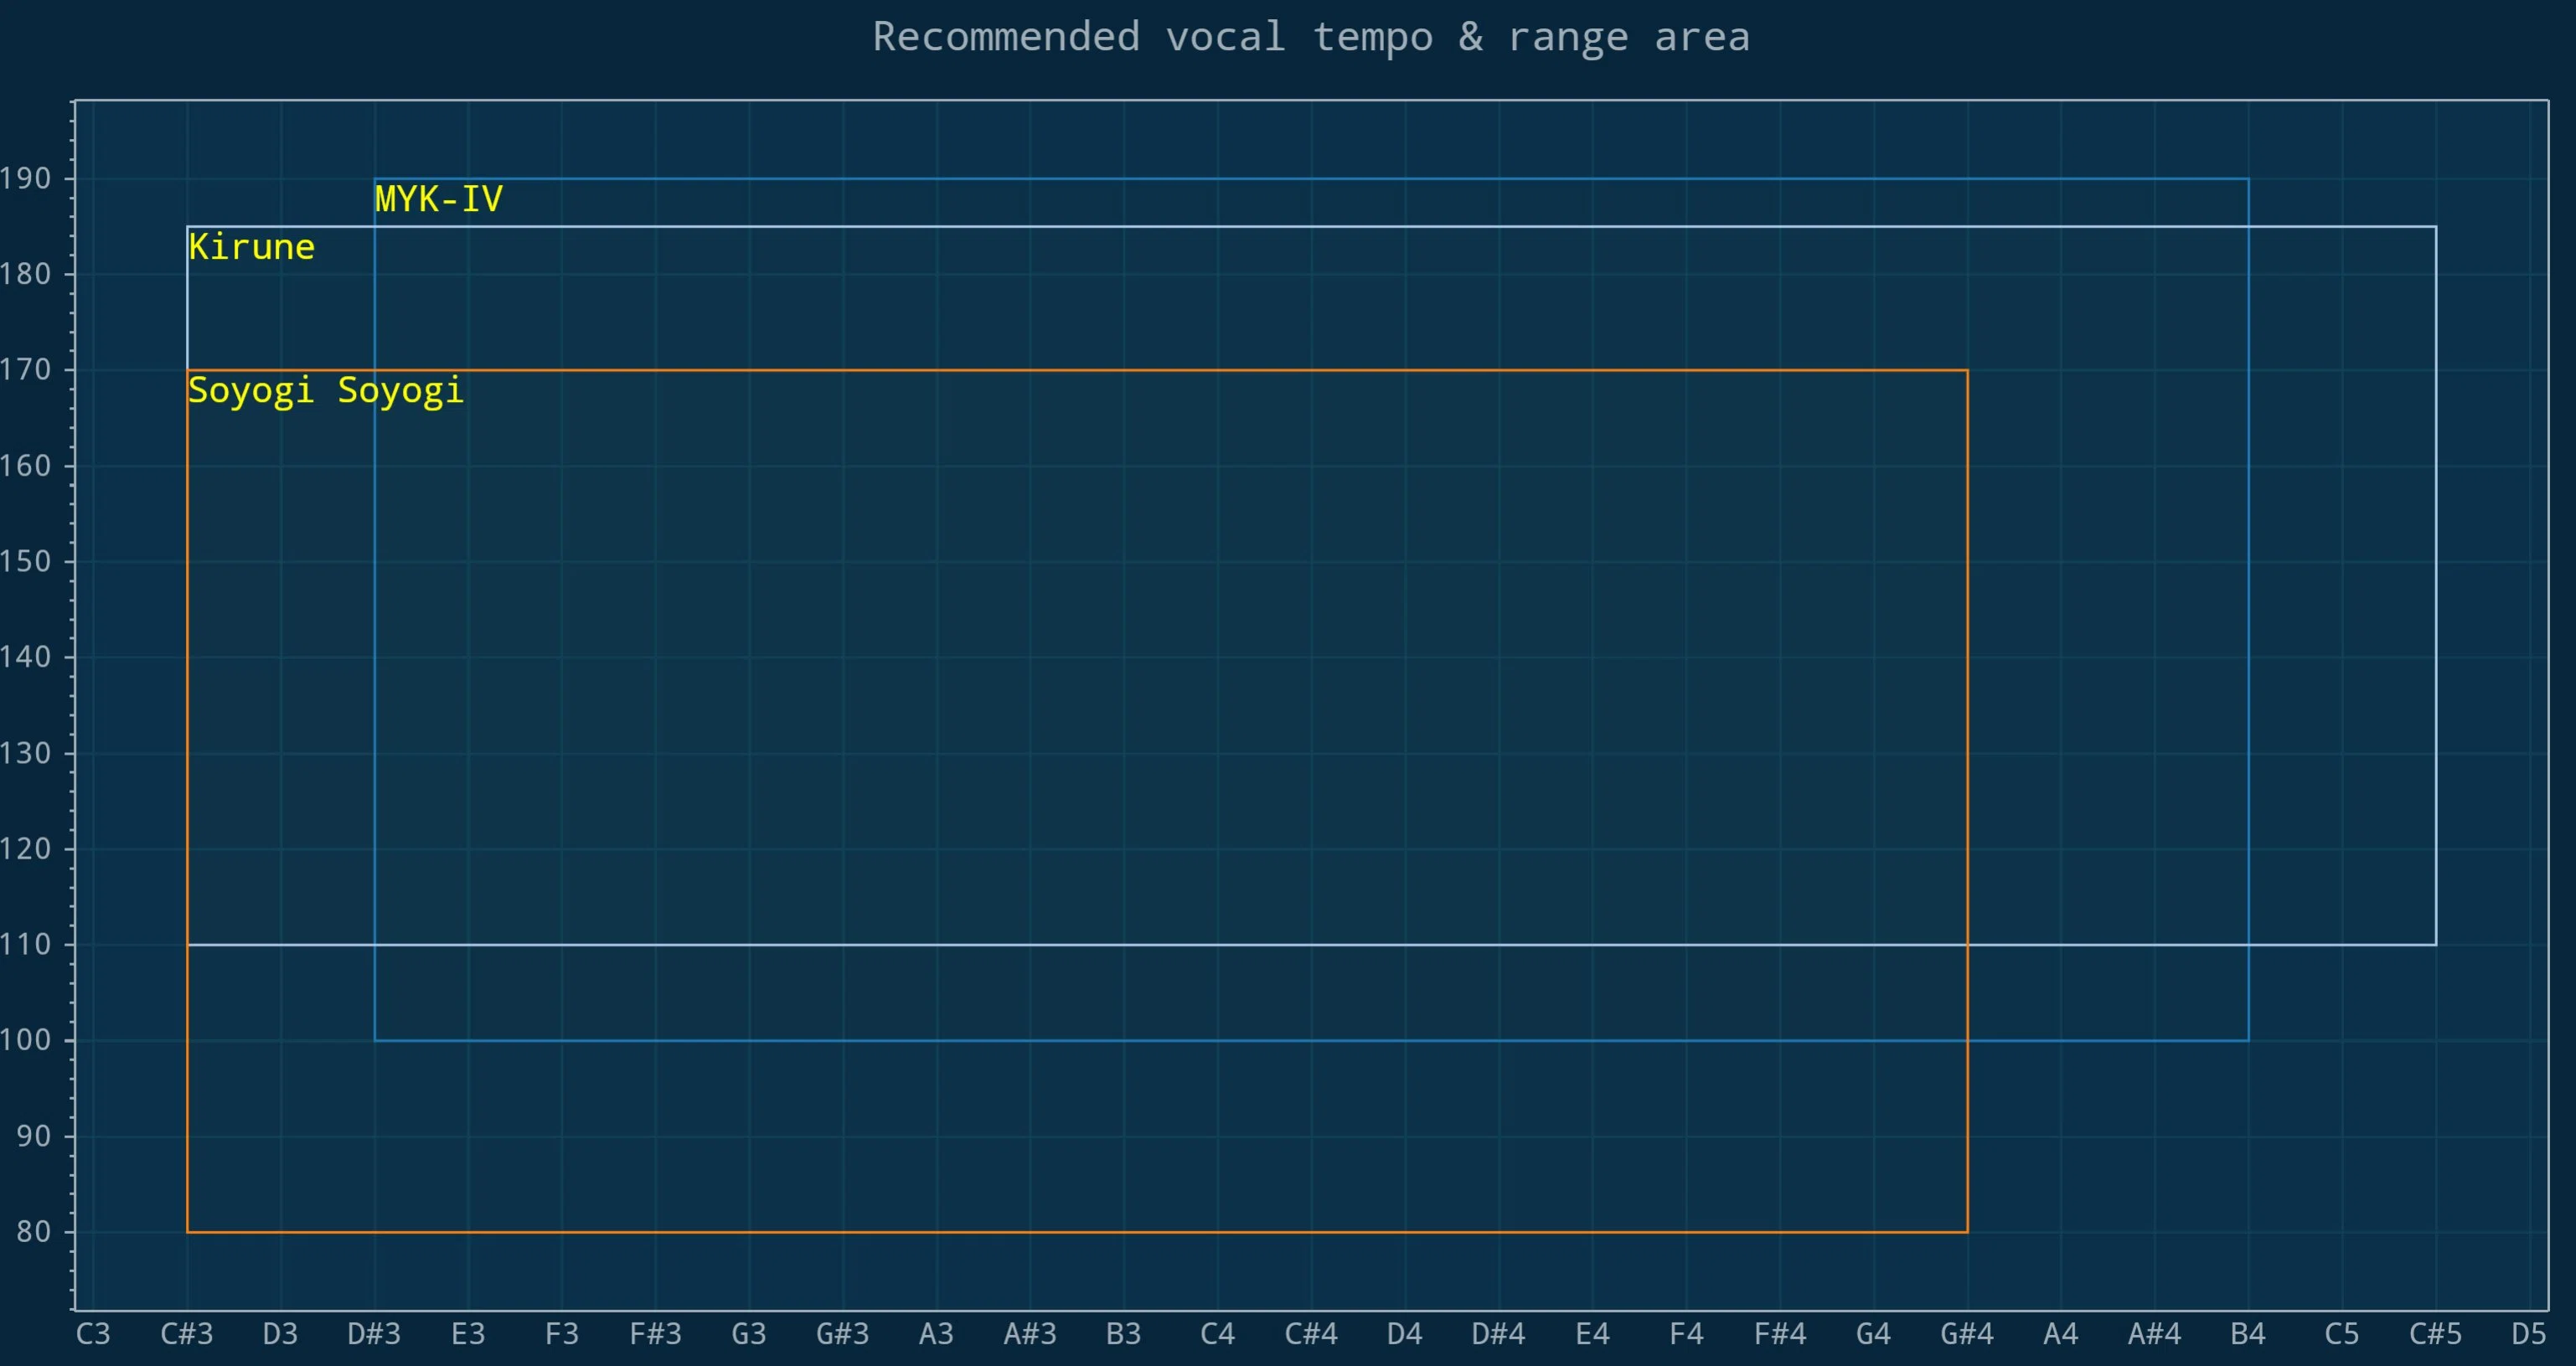Select the F4 note tick label
The height and width of the screenshot is (1366, 2576).
[x=1686, y=1334]
